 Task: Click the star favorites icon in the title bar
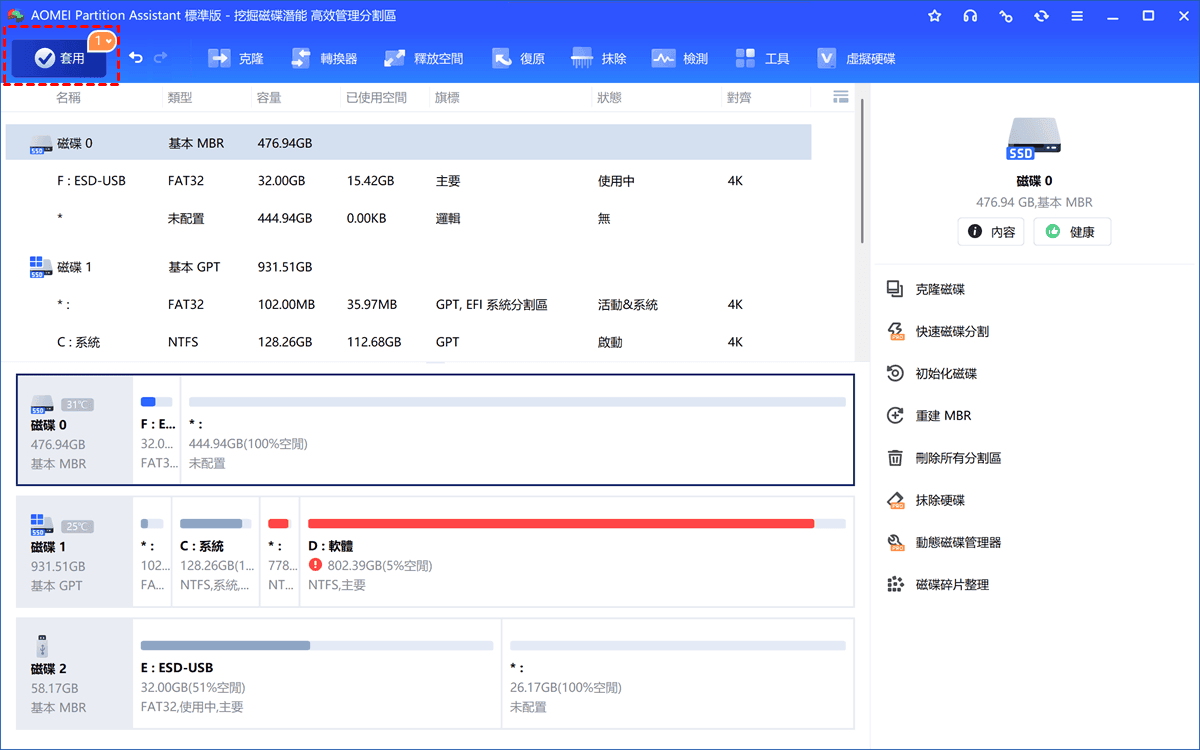point(935,16)
